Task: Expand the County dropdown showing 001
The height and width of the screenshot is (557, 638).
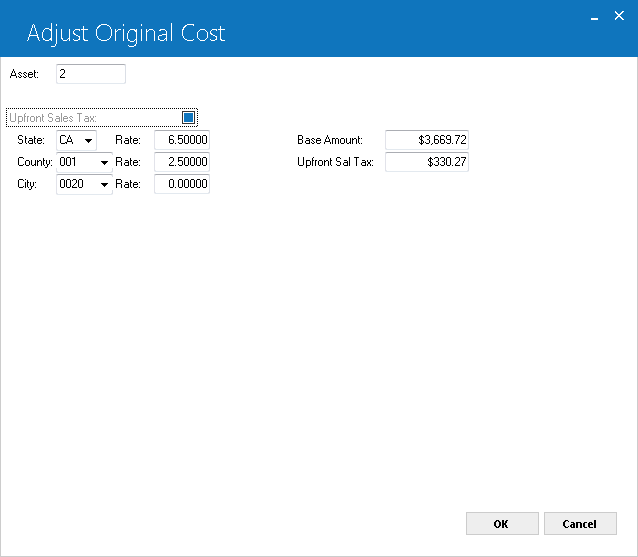Action: (84, 162)
